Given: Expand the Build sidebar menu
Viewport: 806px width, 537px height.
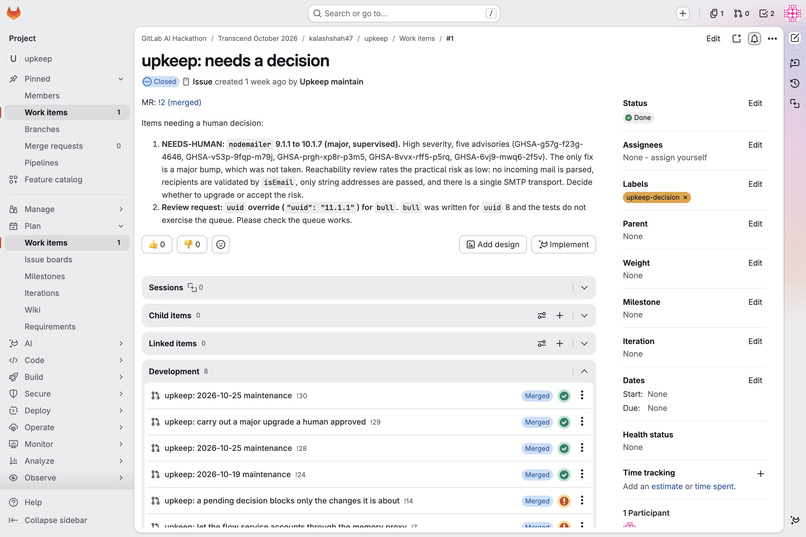Looking at the screenshot, I should [x=67, y=377].
